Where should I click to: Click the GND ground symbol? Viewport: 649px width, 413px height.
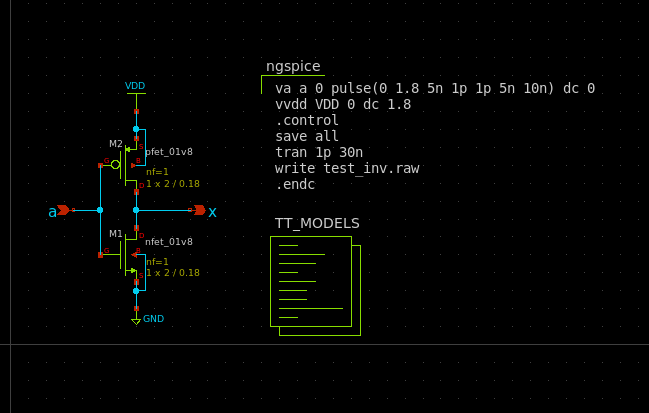[x=137, y=317]
